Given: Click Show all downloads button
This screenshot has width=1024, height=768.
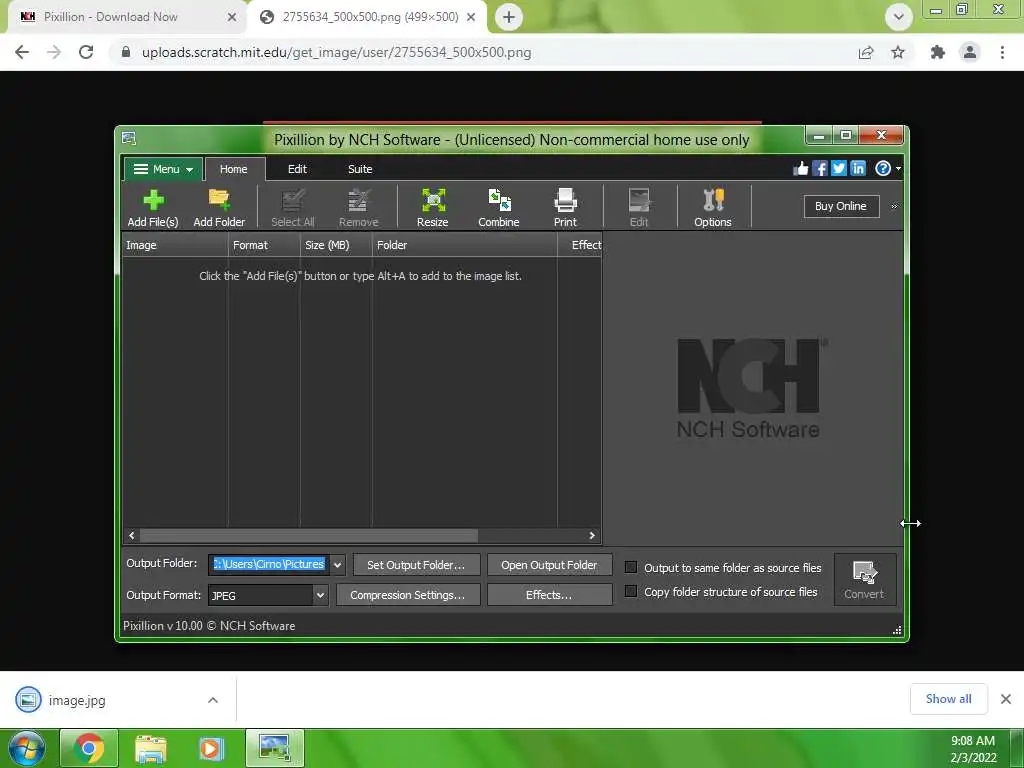Looking at the screenshot, I should (948, 699).
